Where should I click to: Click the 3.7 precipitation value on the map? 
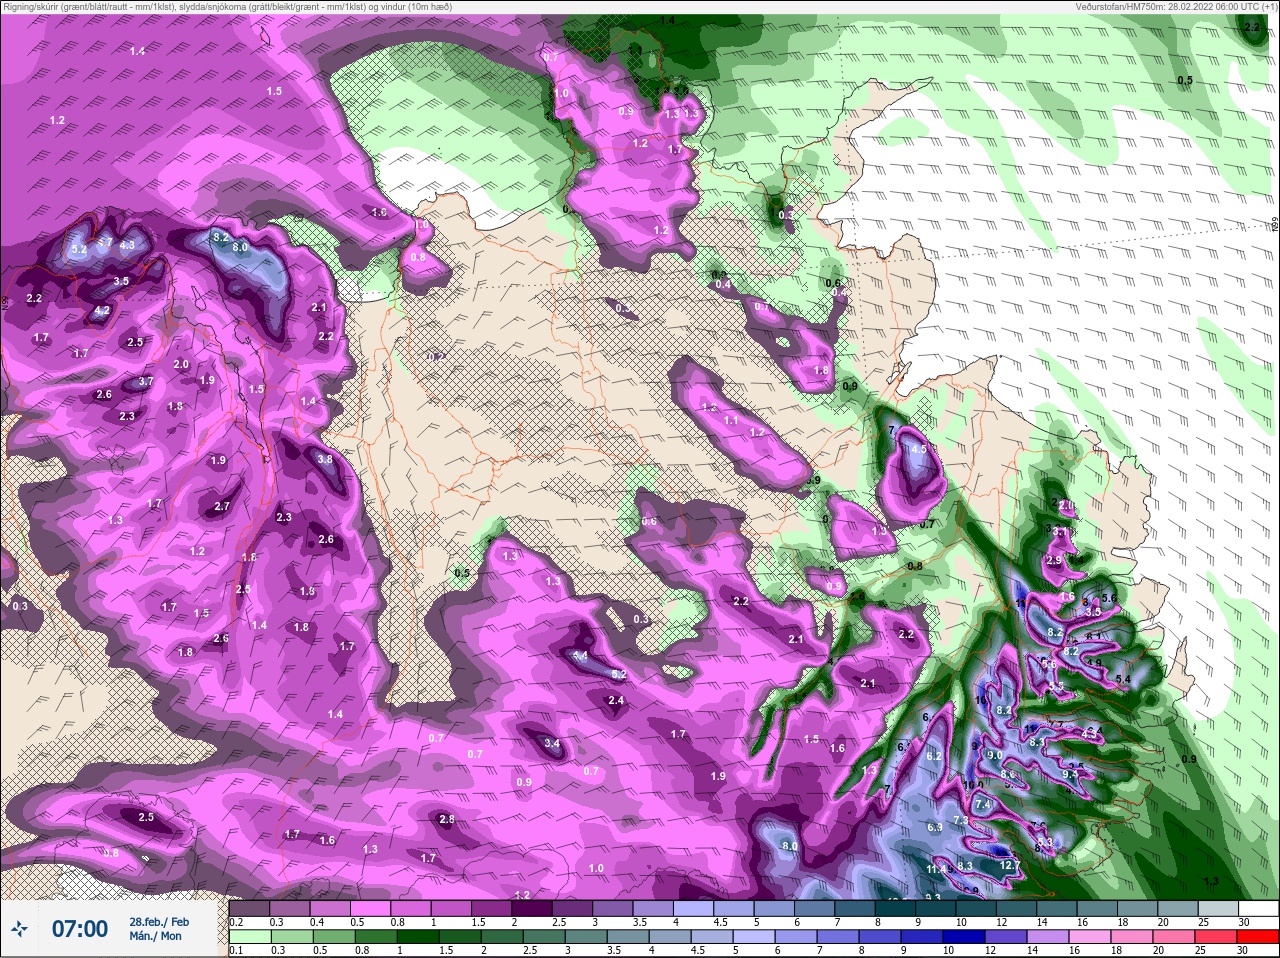[x=145, y=381]
